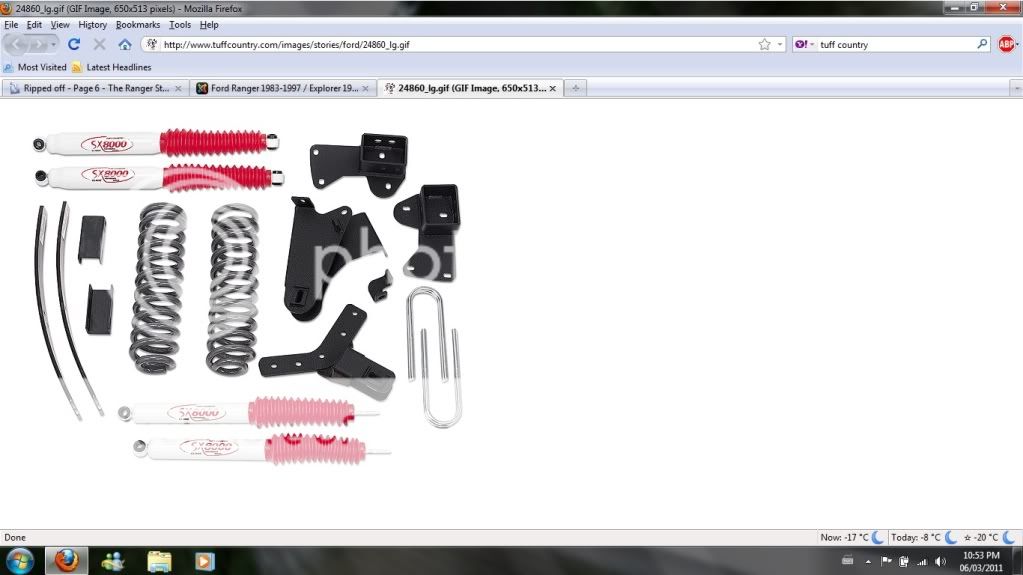The height and width of the screenshot is (575, 1023).
Task: Bookmark this page with star icon
Action: pyautogui.click(x=765, y=45)
